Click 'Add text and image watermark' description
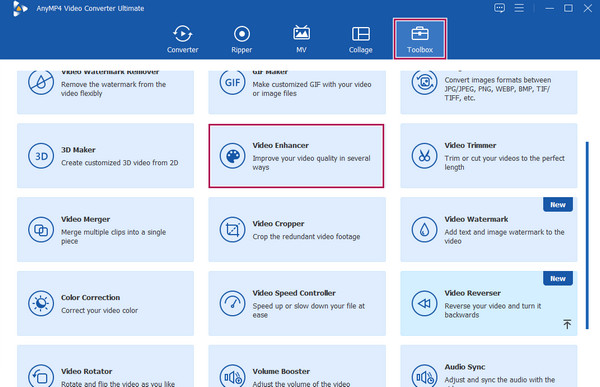This screenshot has height=387, width=600. pyautogui.click(x=504, y=237)
